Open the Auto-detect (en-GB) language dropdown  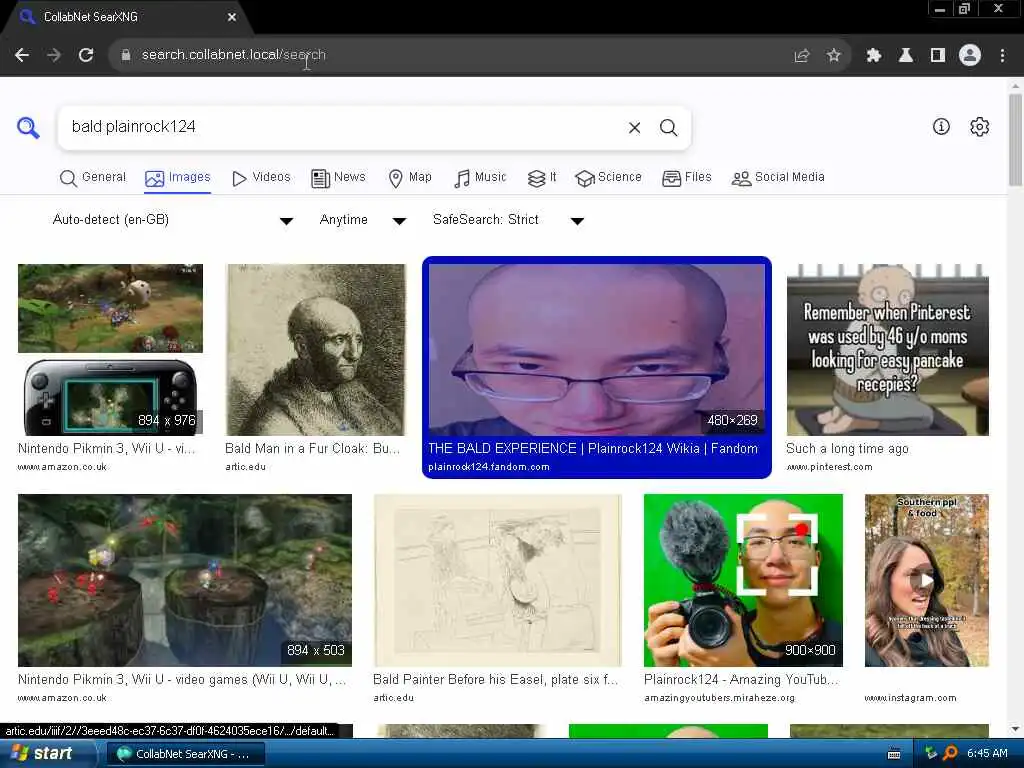(172, 220)
